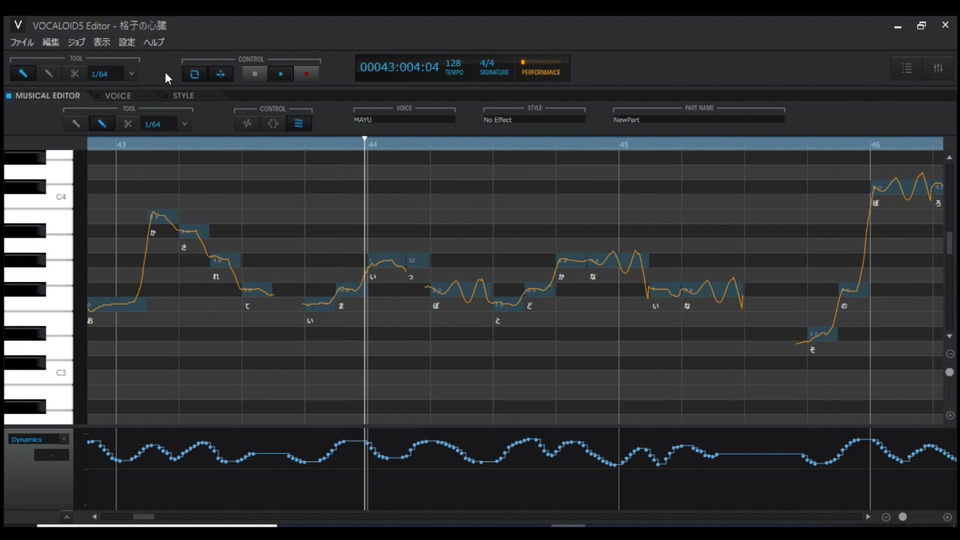Toggle the waveform display control

point(247,124)
